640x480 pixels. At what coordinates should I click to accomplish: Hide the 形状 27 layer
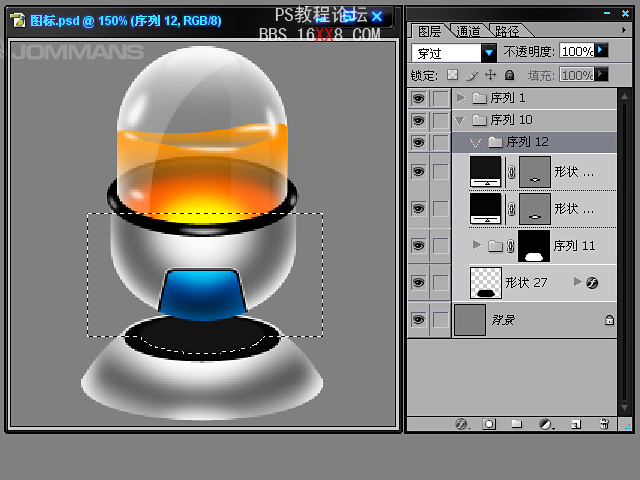(418, 283)
